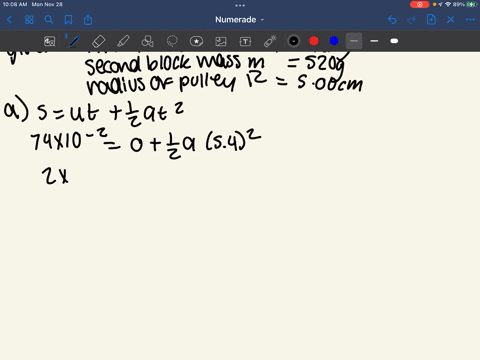
Task: Select the zoom window tool
Action: pos(50,41)
